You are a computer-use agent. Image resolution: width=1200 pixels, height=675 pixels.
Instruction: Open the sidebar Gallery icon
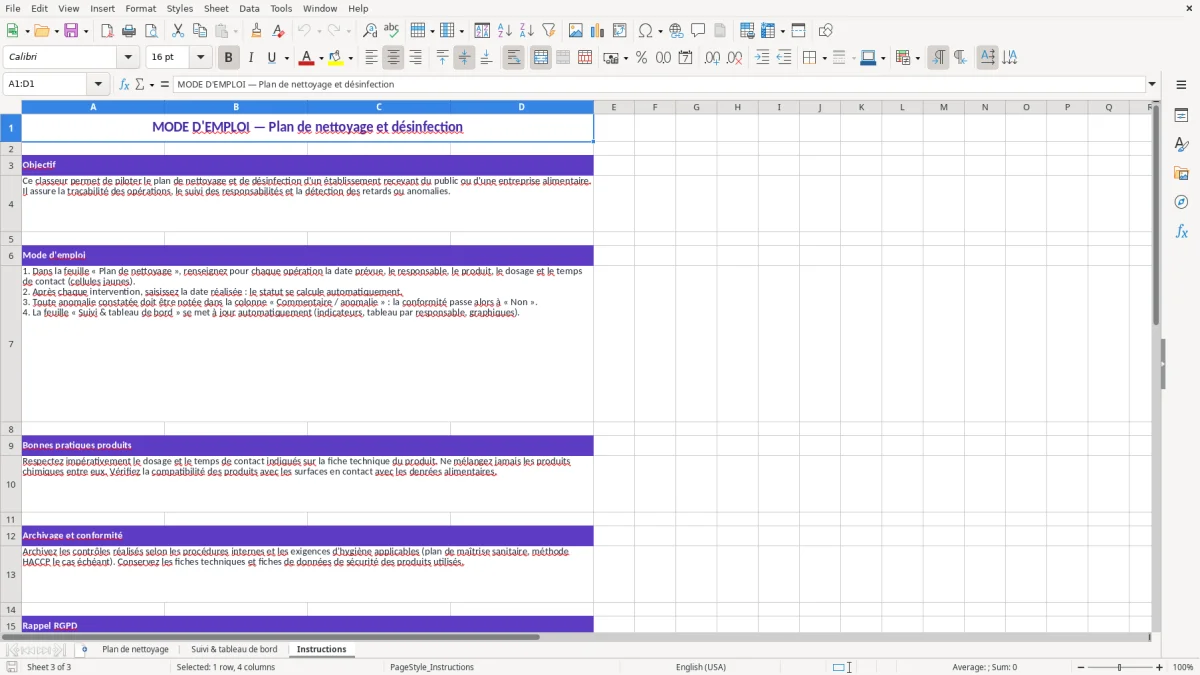tap(1181, 174)
